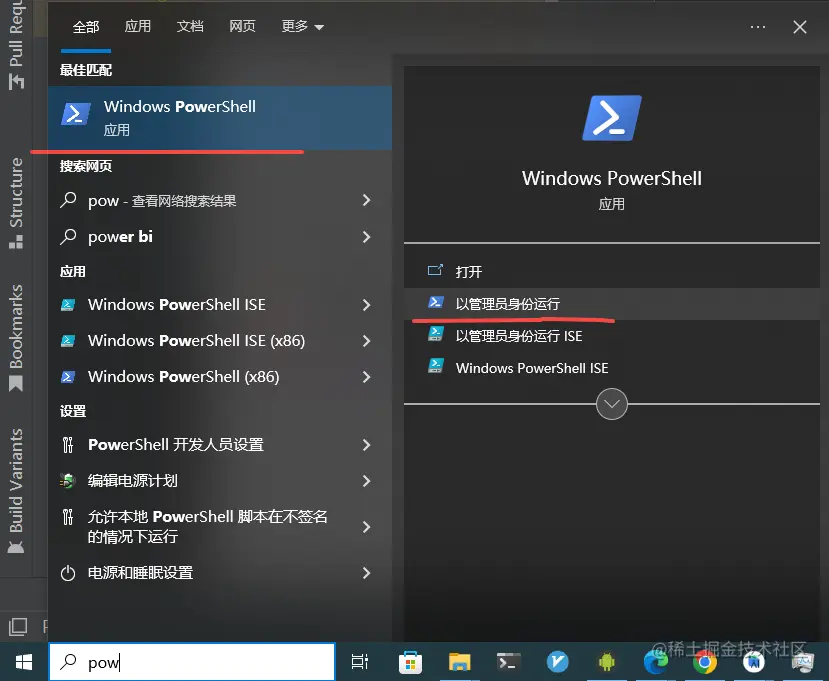The height and width of the screenshot is (681, 829).
Task: Click Windows PowerShell ISE app icon
Action: click(68, 305)
